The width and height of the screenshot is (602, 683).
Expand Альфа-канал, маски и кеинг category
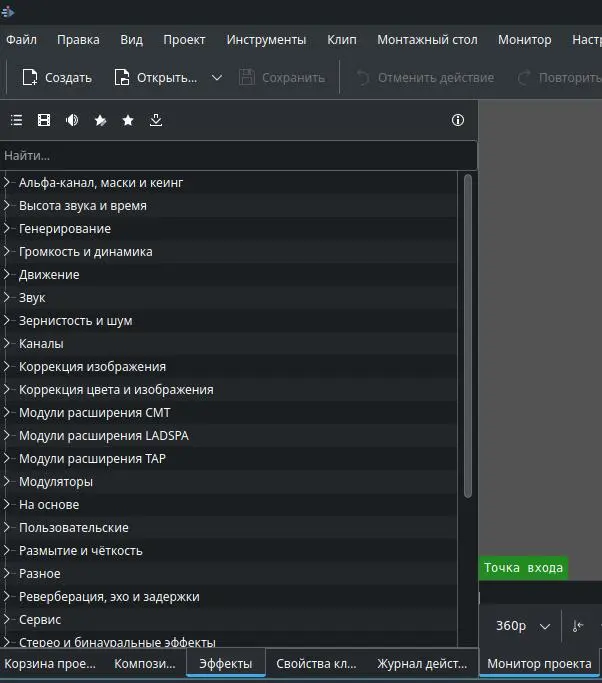[7, 183]
